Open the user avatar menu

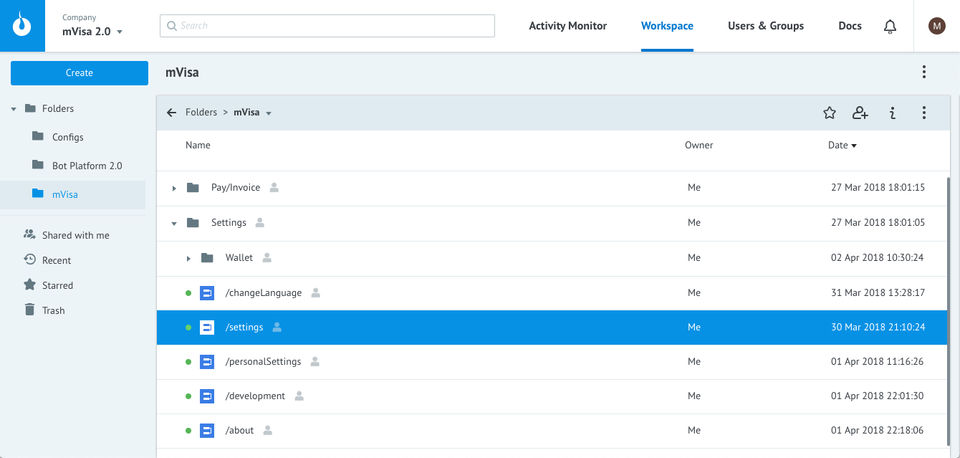(x=937, y=26)
